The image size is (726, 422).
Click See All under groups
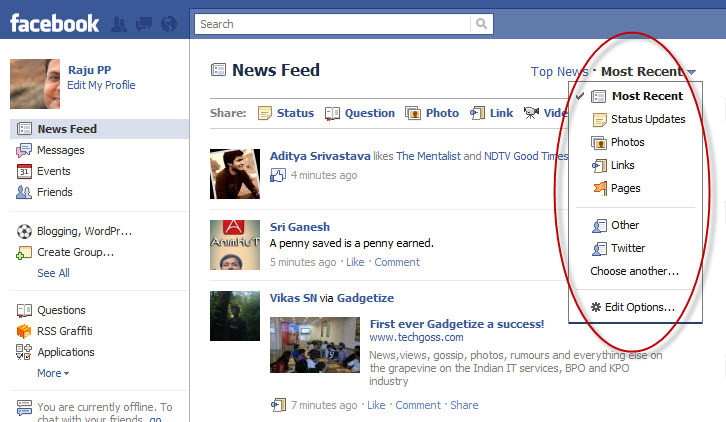click(53, 273)
